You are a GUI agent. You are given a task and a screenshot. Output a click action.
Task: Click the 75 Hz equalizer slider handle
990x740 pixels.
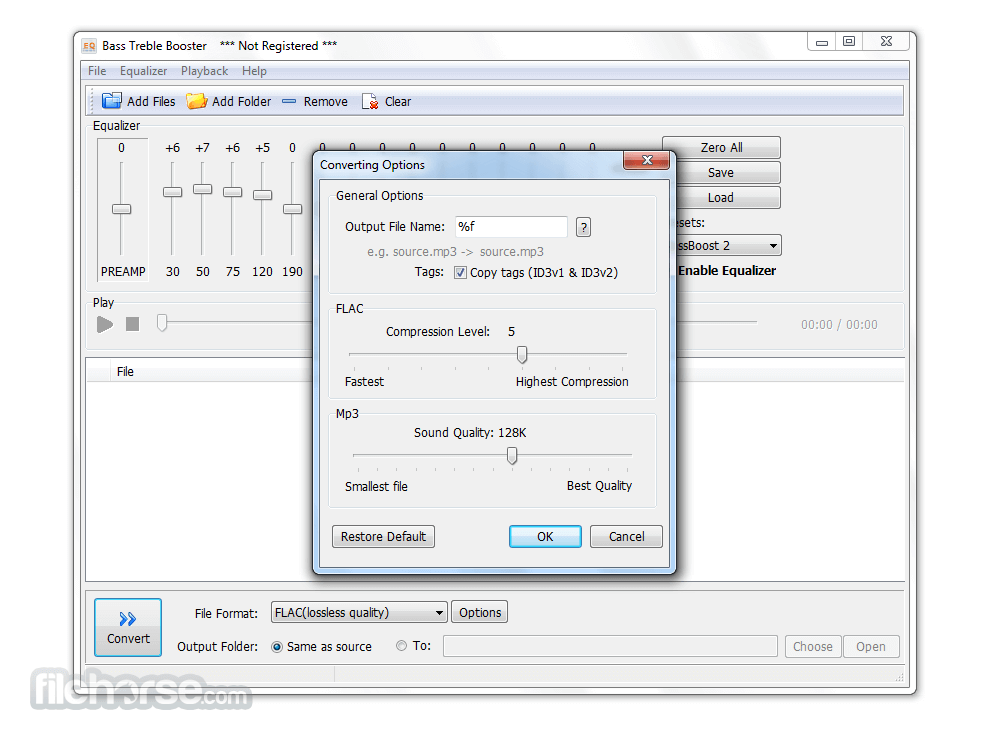pos(233,191)
